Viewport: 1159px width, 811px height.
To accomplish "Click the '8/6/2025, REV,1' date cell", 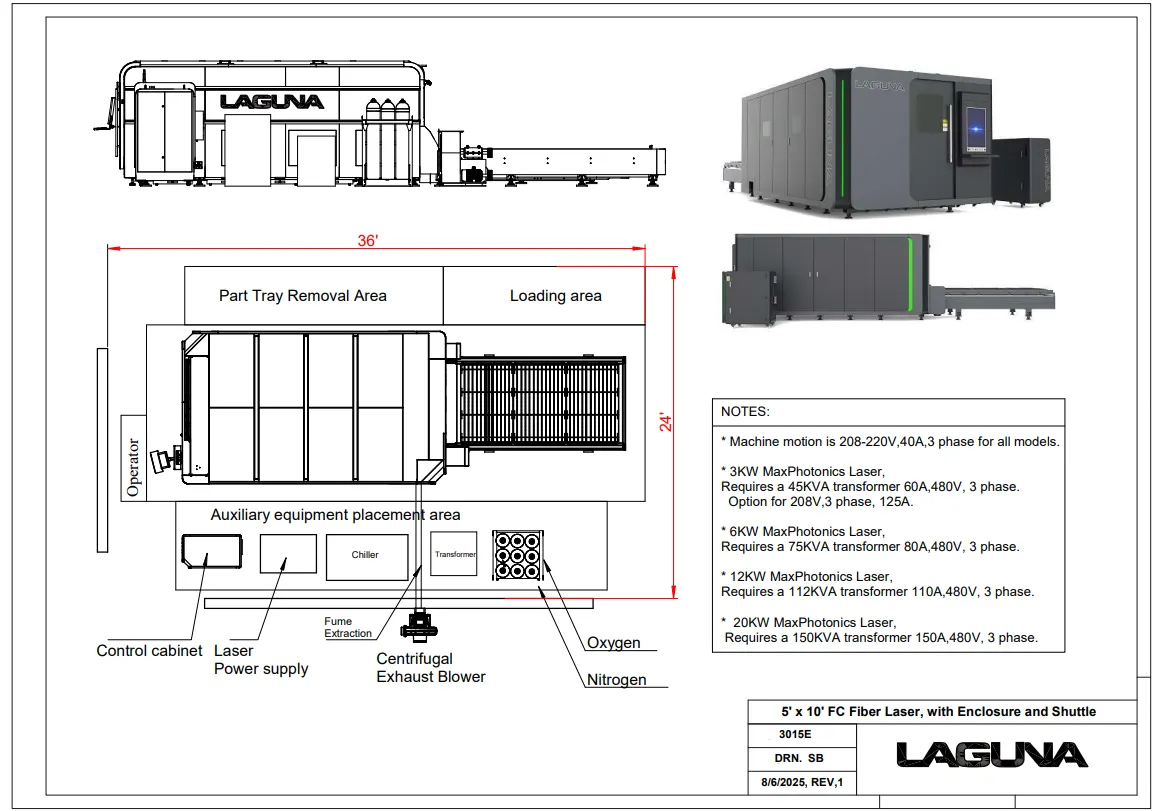I will 802,782.
